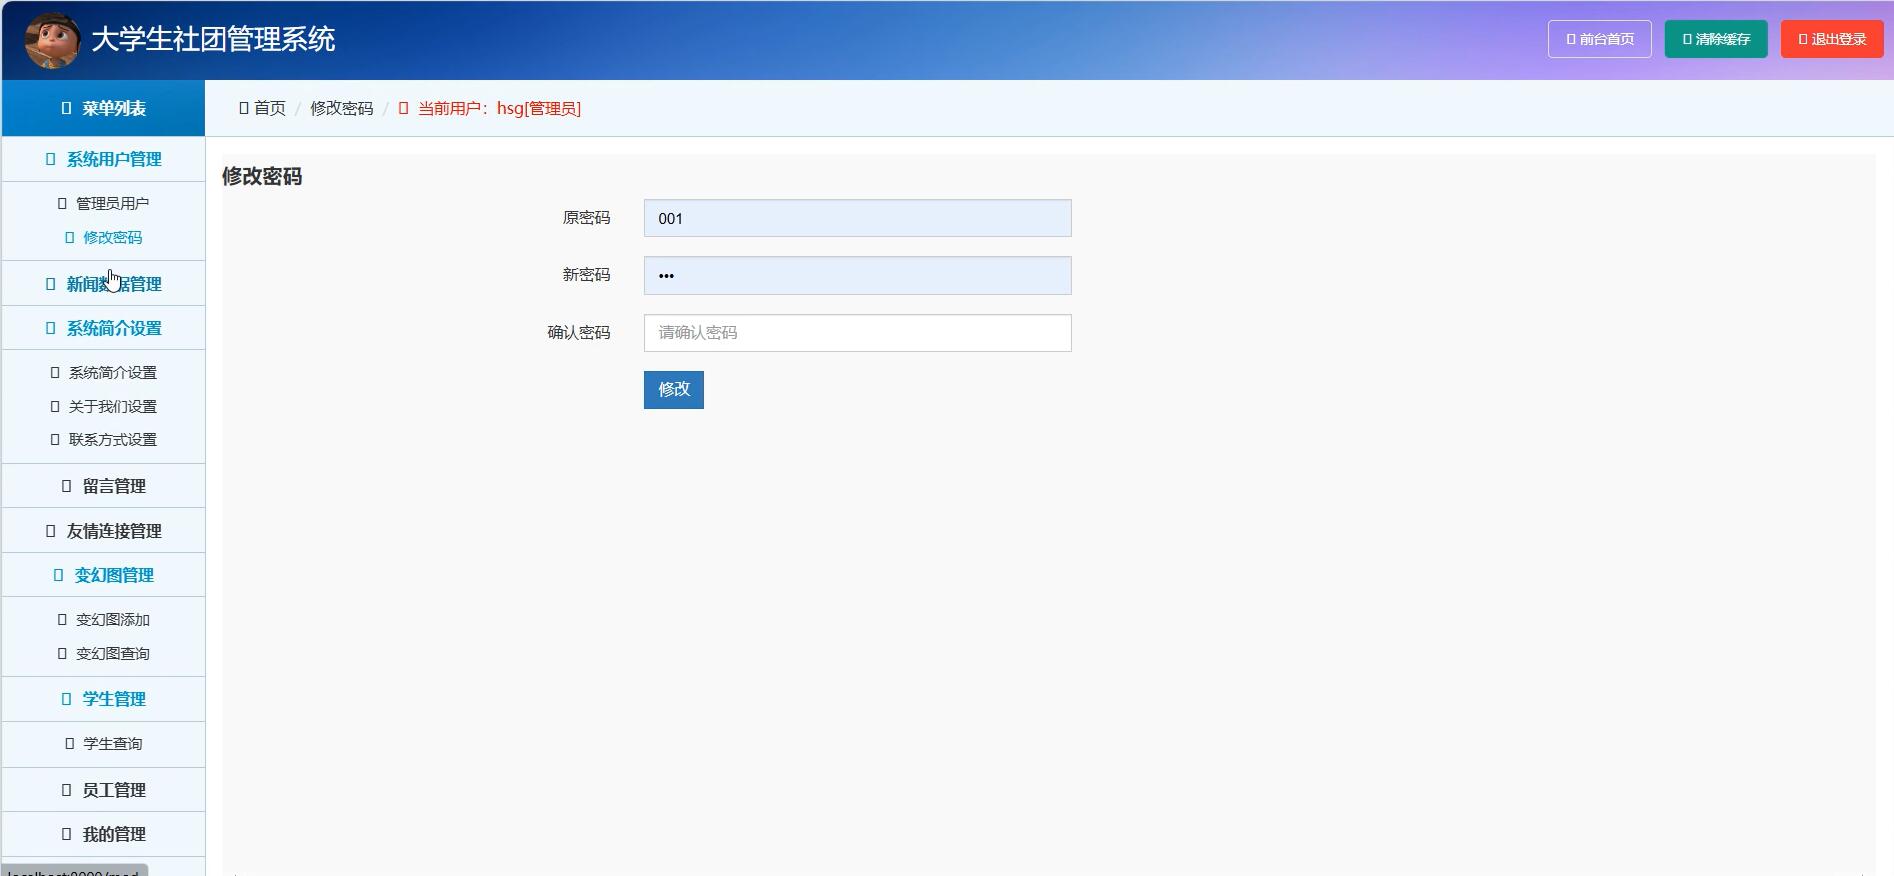Open the 前台首页 button
Image resolution: width=1894 pixels, height=876 pixels.
click(x=1599, y=39)
